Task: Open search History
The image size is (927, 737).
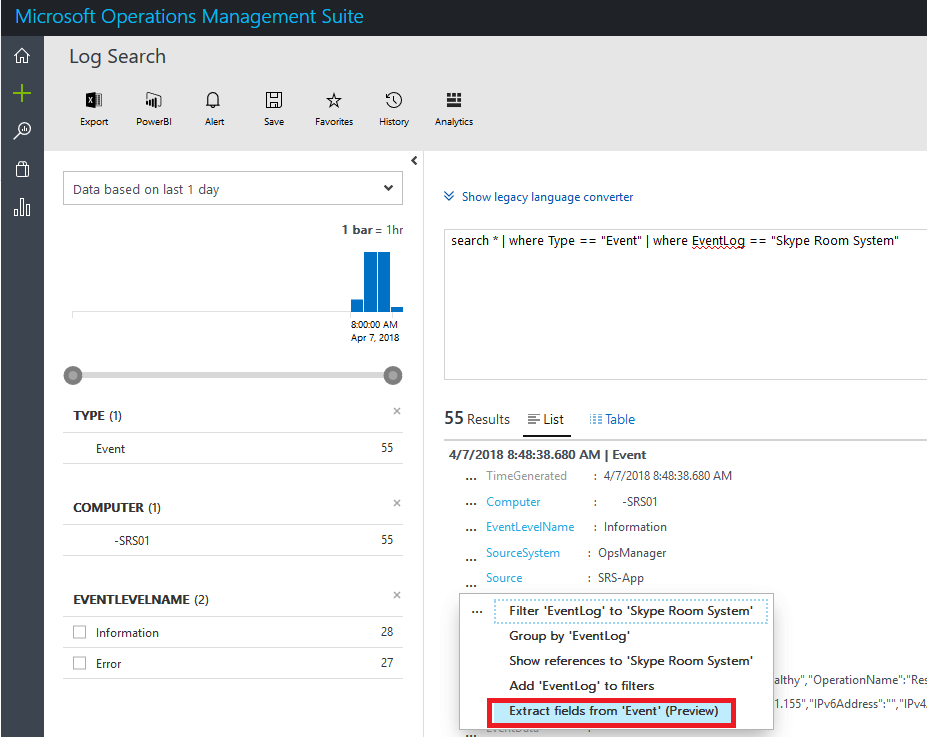Action: pyautogui.click(x=394, y=109)
